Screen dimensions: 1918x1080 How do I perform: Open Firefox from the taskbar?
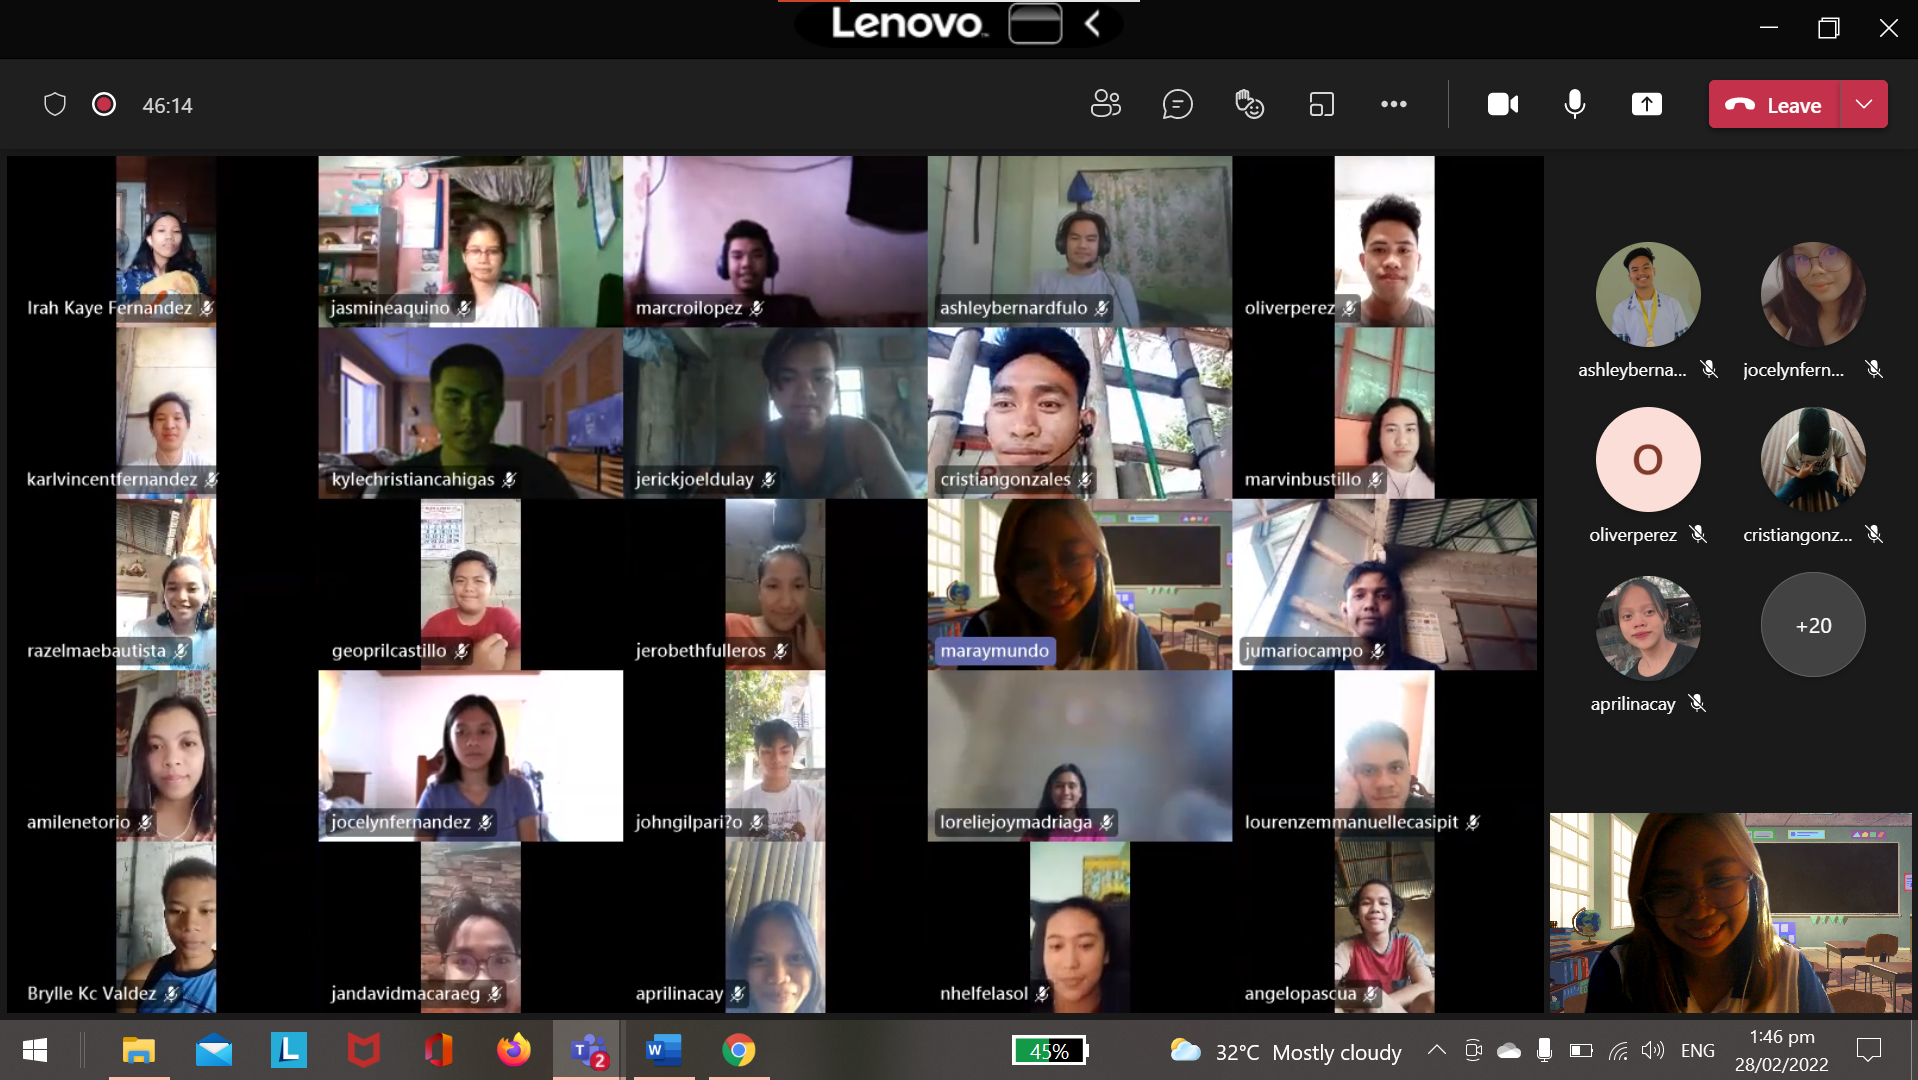(514, 1050)
